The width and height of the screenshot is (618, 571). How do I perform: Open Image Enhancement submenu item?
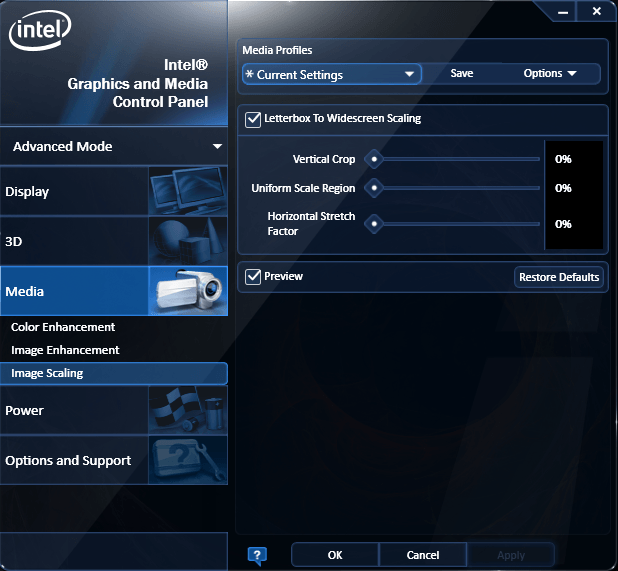[x=65, y=350]
